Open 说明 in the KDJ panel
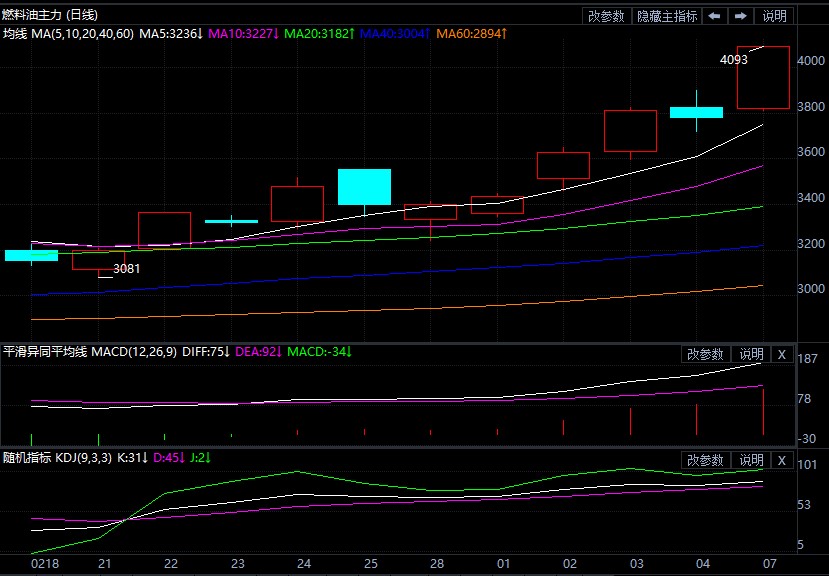829x576 pixels. [751, 460]
